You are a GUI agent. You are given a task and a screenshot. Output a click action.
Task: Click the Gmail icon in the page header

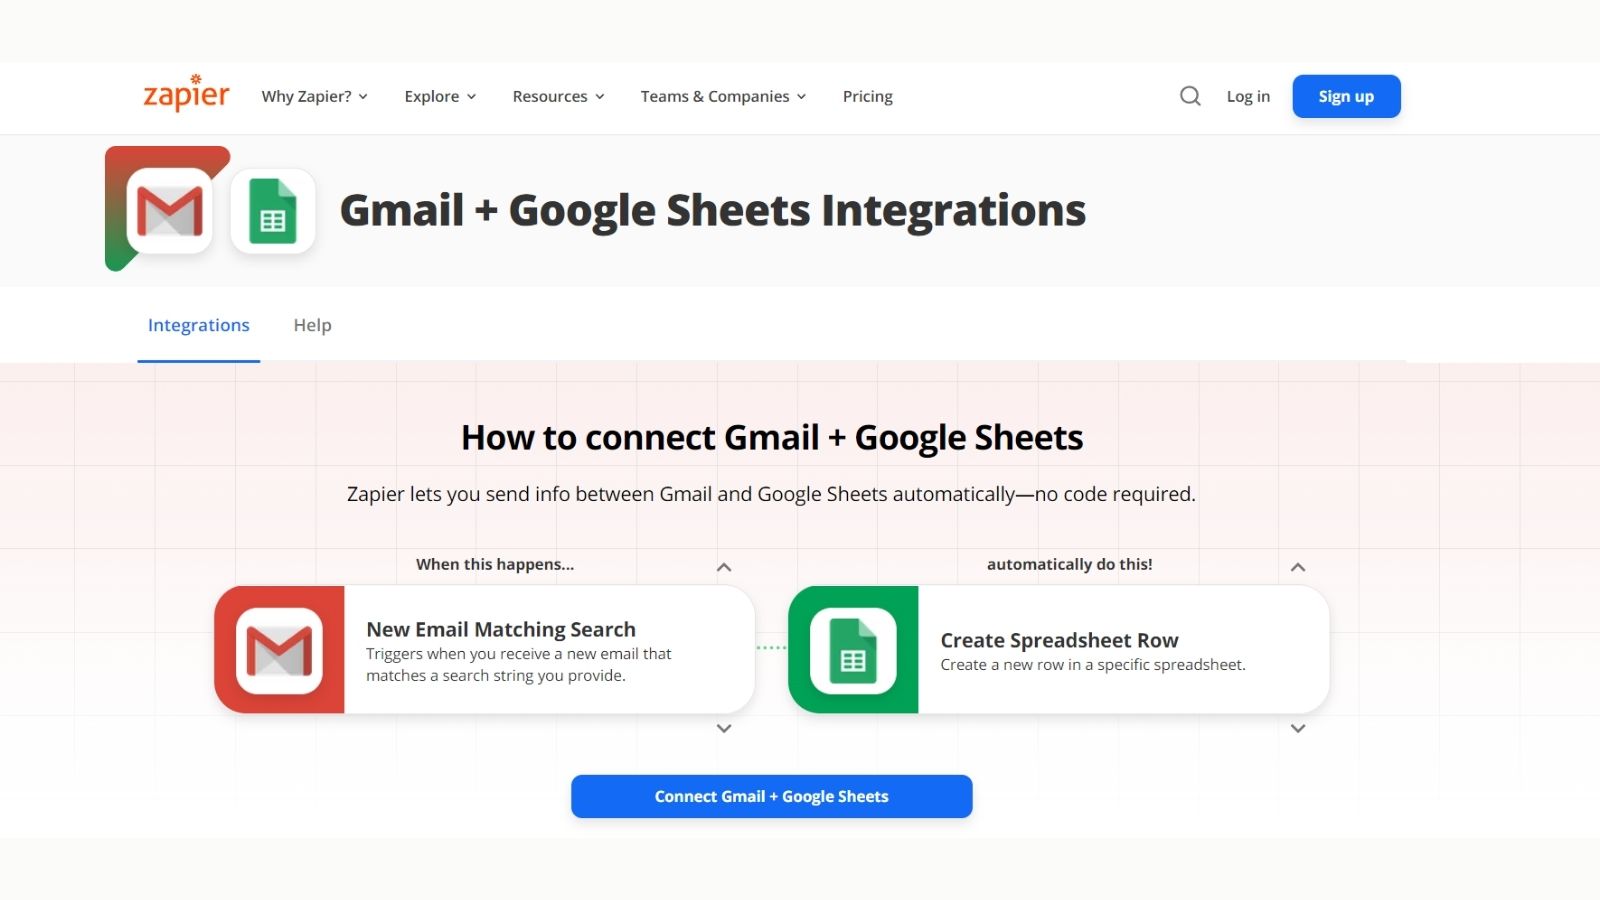(x=169, y=211)
